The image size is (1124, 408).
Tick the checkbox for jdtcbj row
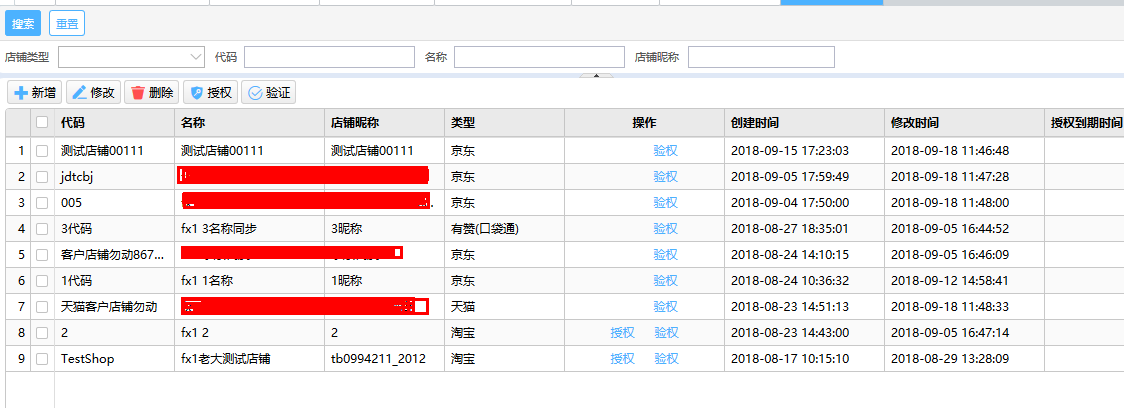(42, 177)
